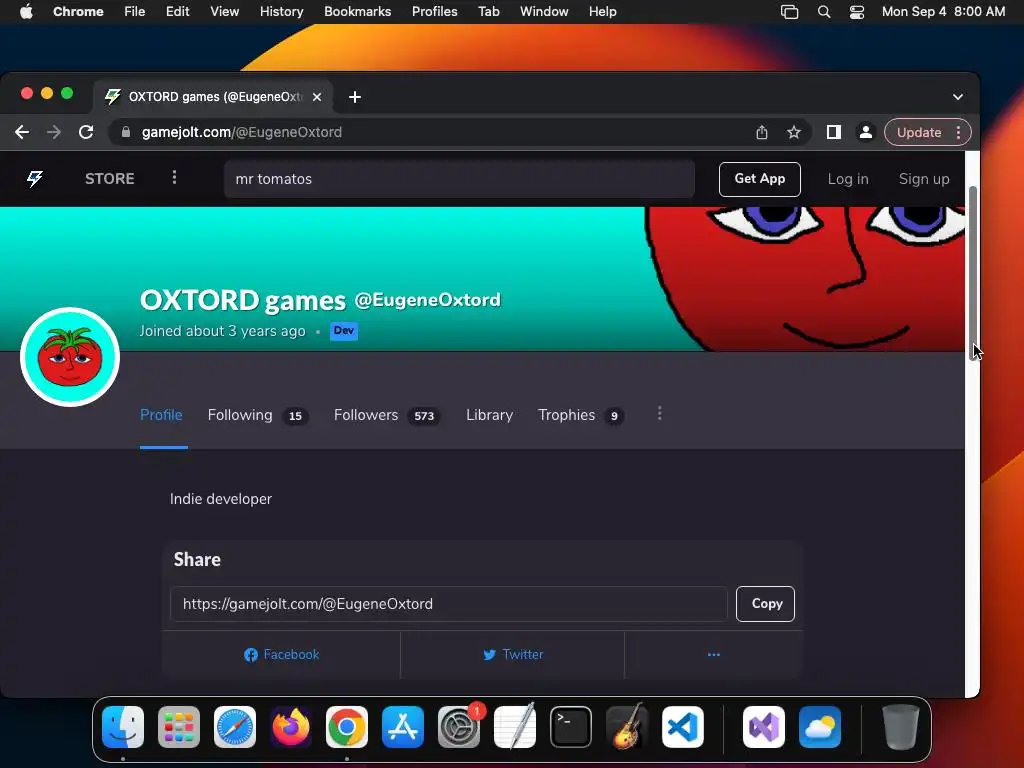The height and width of the screenshot is (768, 1024).
Task: Select the Profile tab
Action: tap(161, 415)
